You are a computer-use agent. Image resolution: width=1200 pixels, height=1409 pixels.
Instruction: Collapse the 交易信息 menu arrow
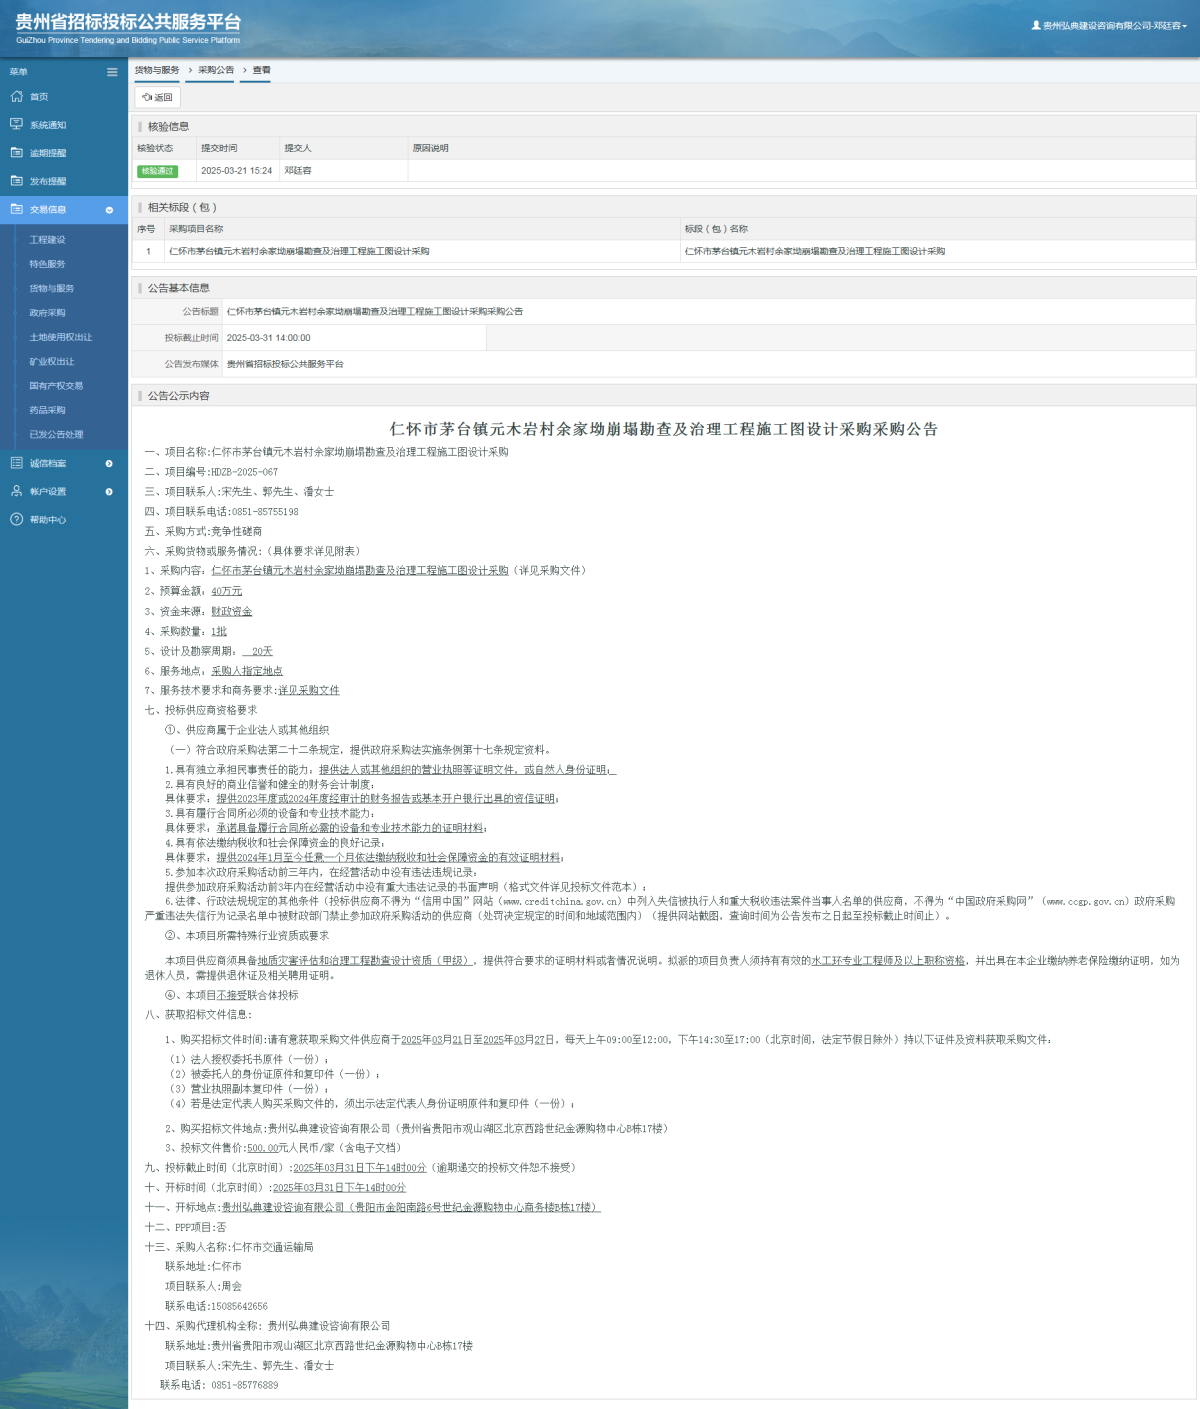click(109, 210)
